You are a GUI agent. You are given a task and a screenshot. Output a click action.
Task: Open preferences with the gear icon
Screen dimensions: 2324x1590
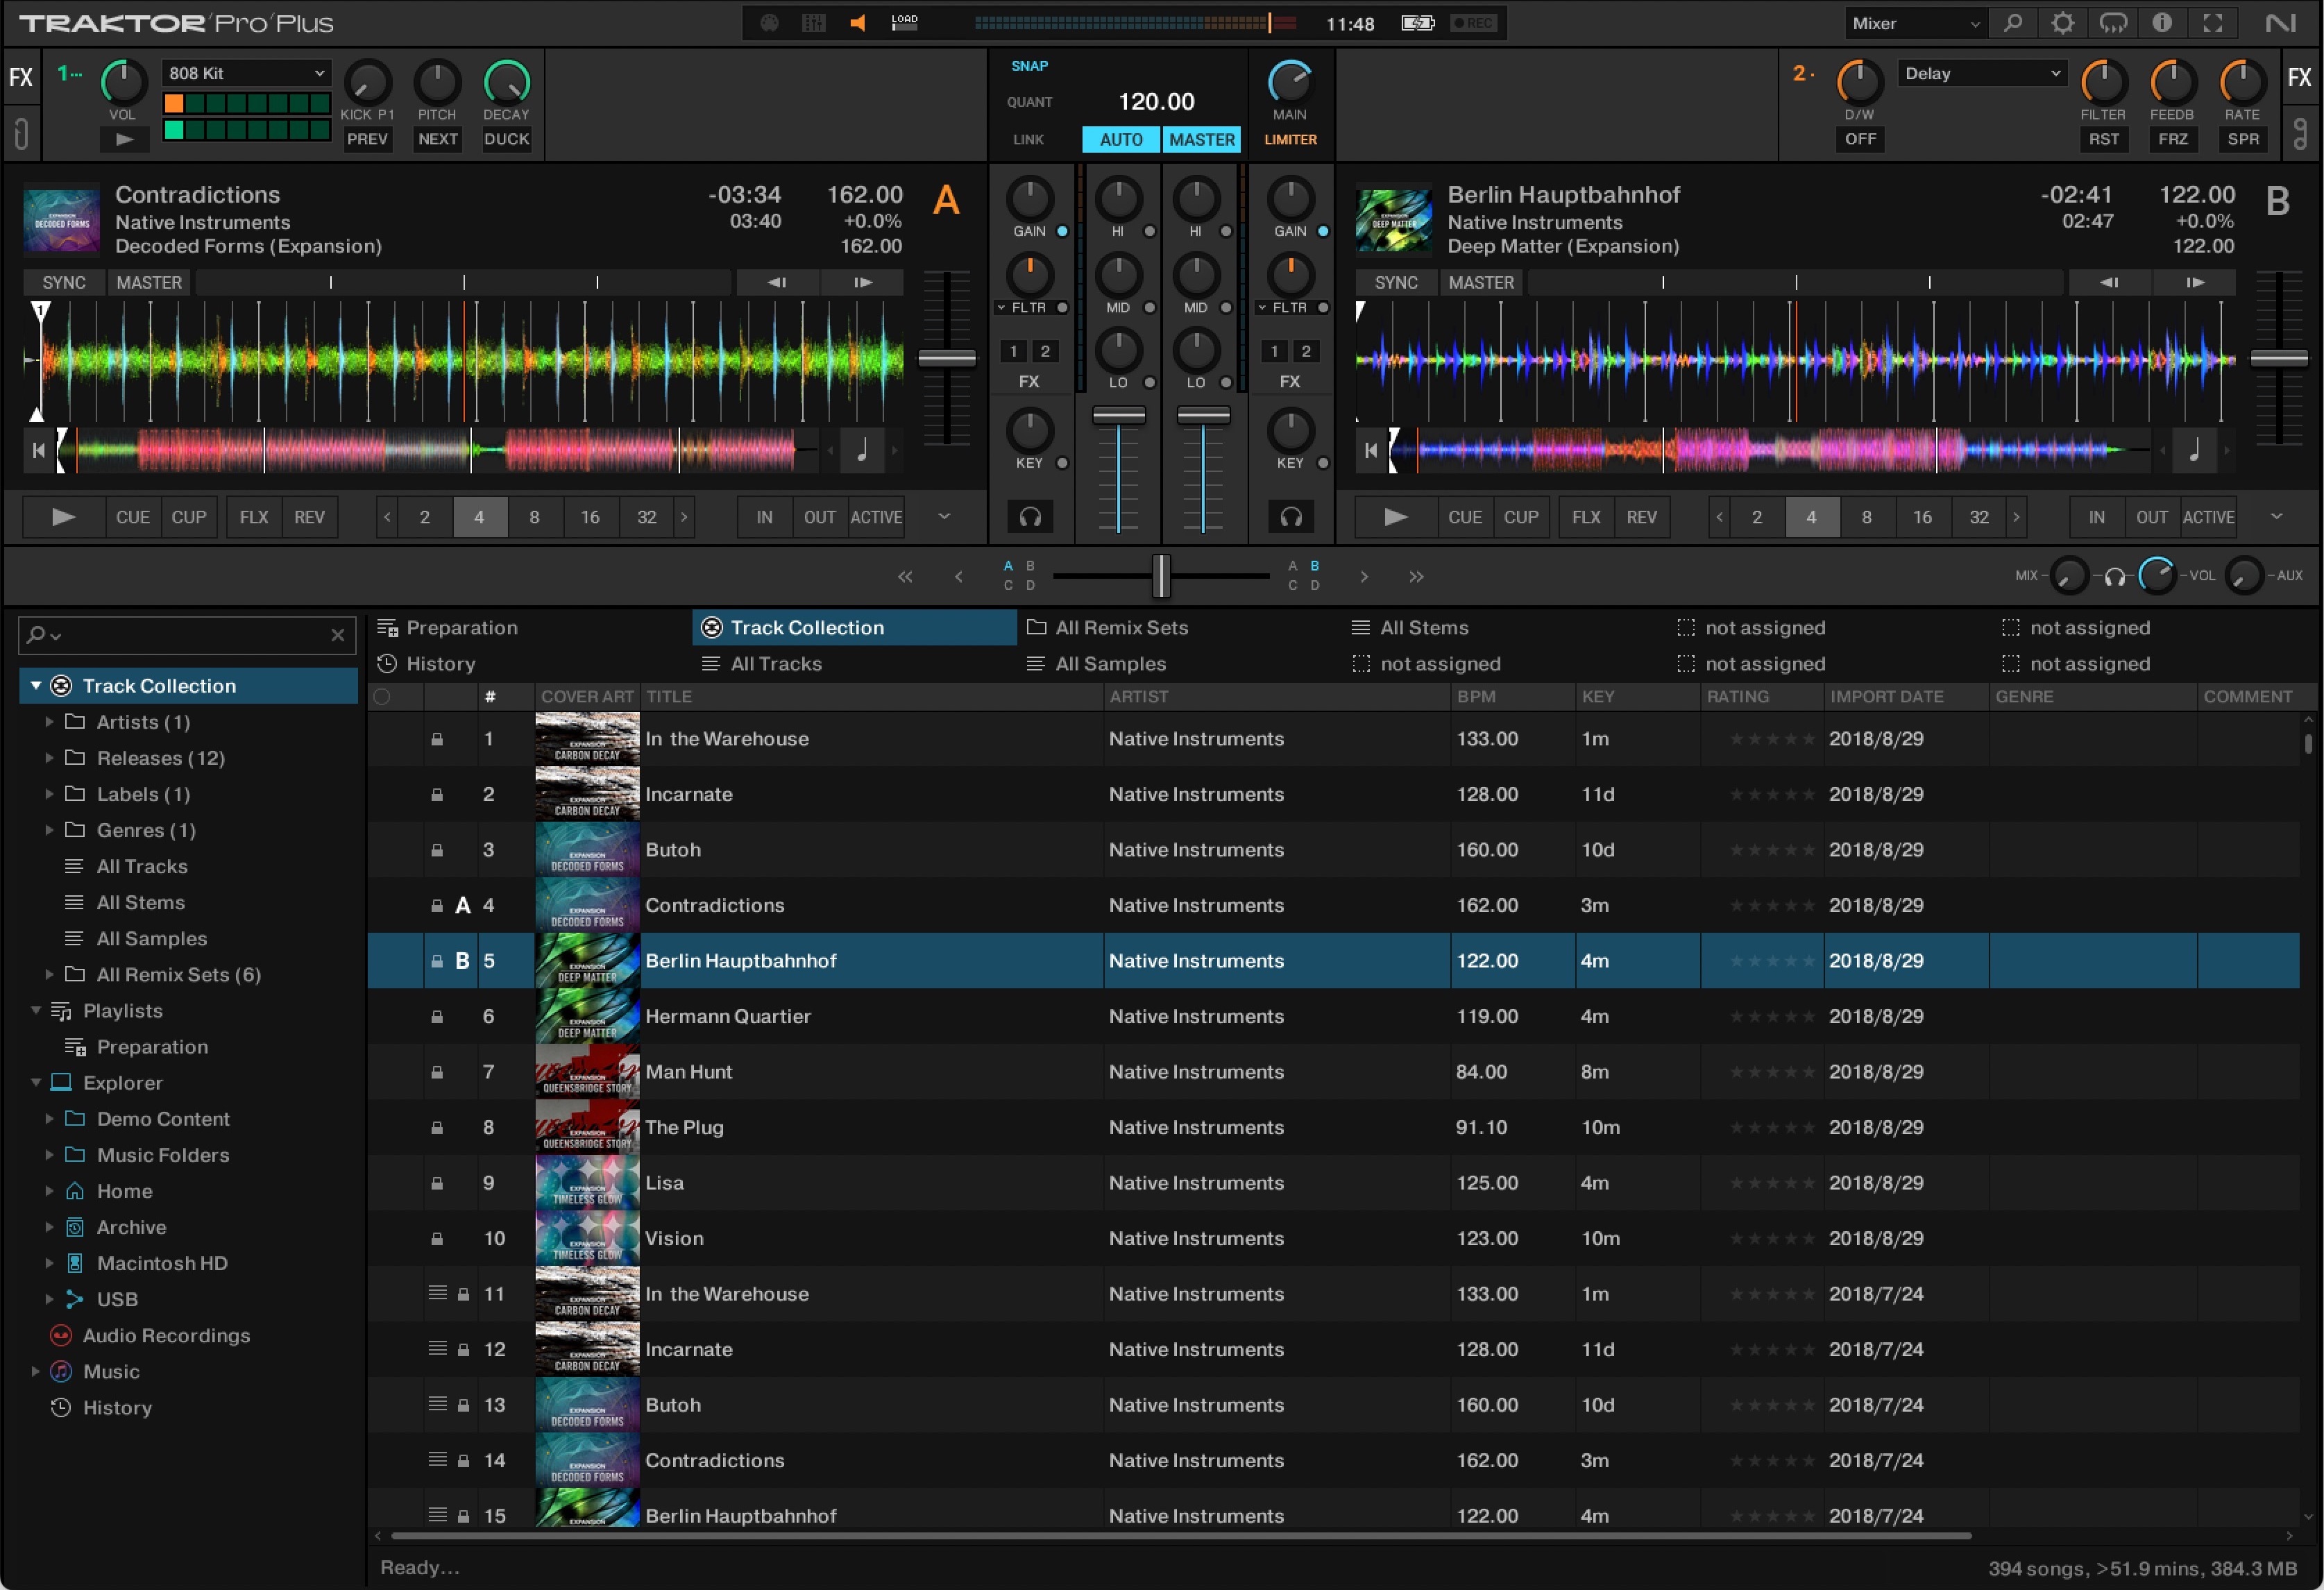[2062, 23]
